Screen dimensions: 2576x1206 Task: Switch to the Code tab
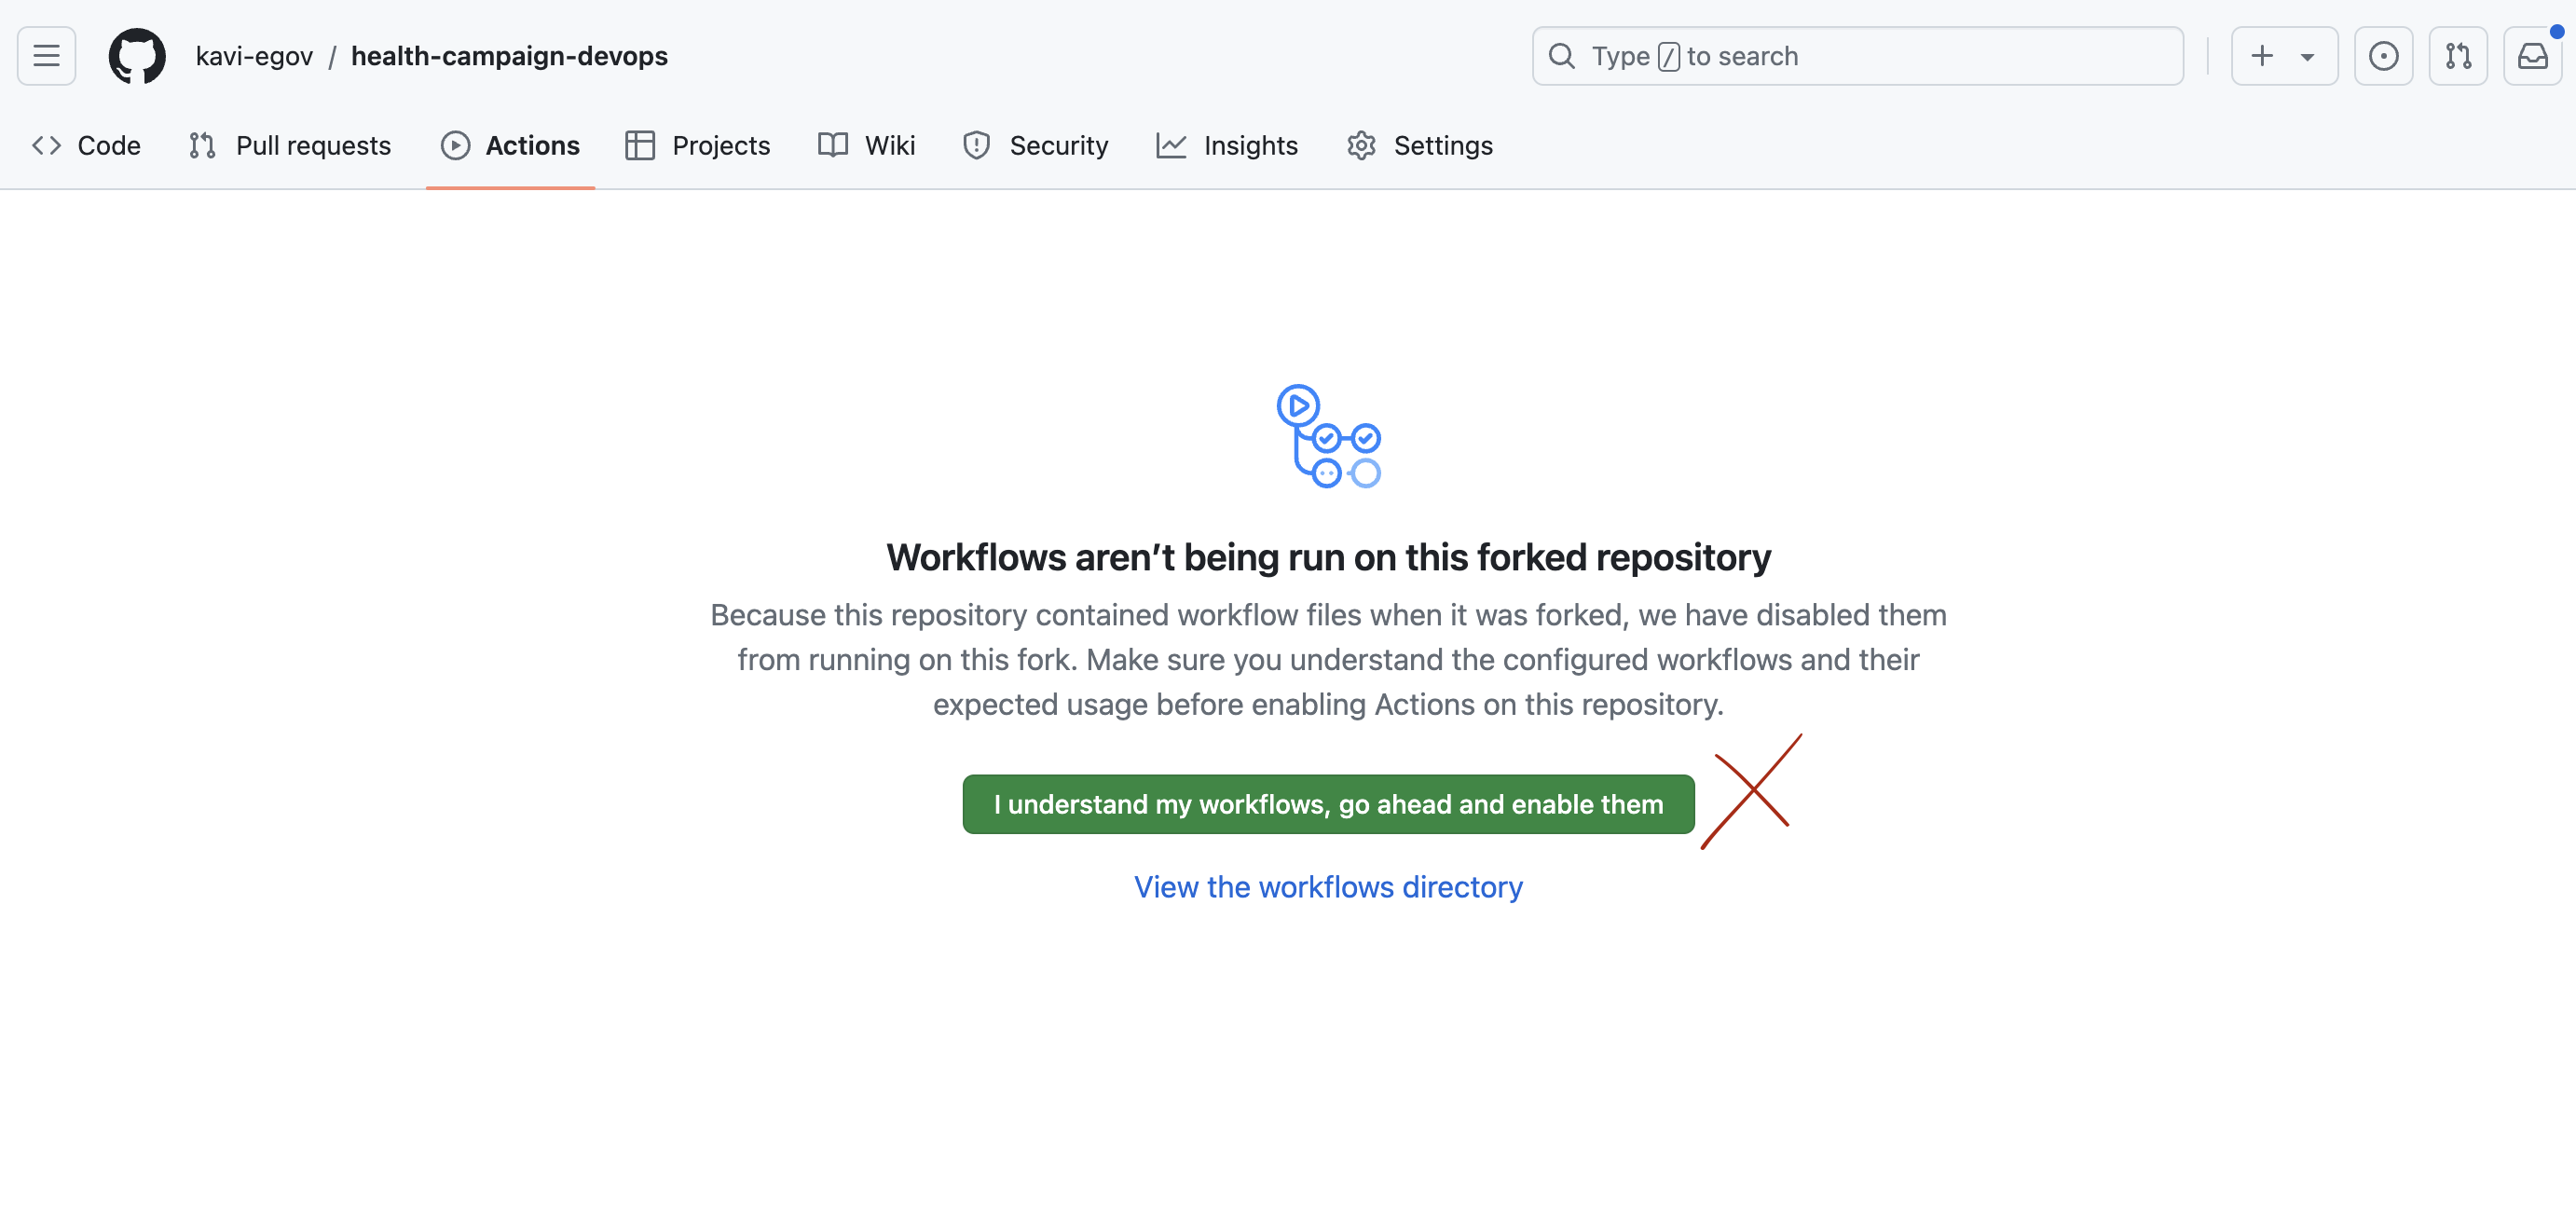tap(87, 146)
